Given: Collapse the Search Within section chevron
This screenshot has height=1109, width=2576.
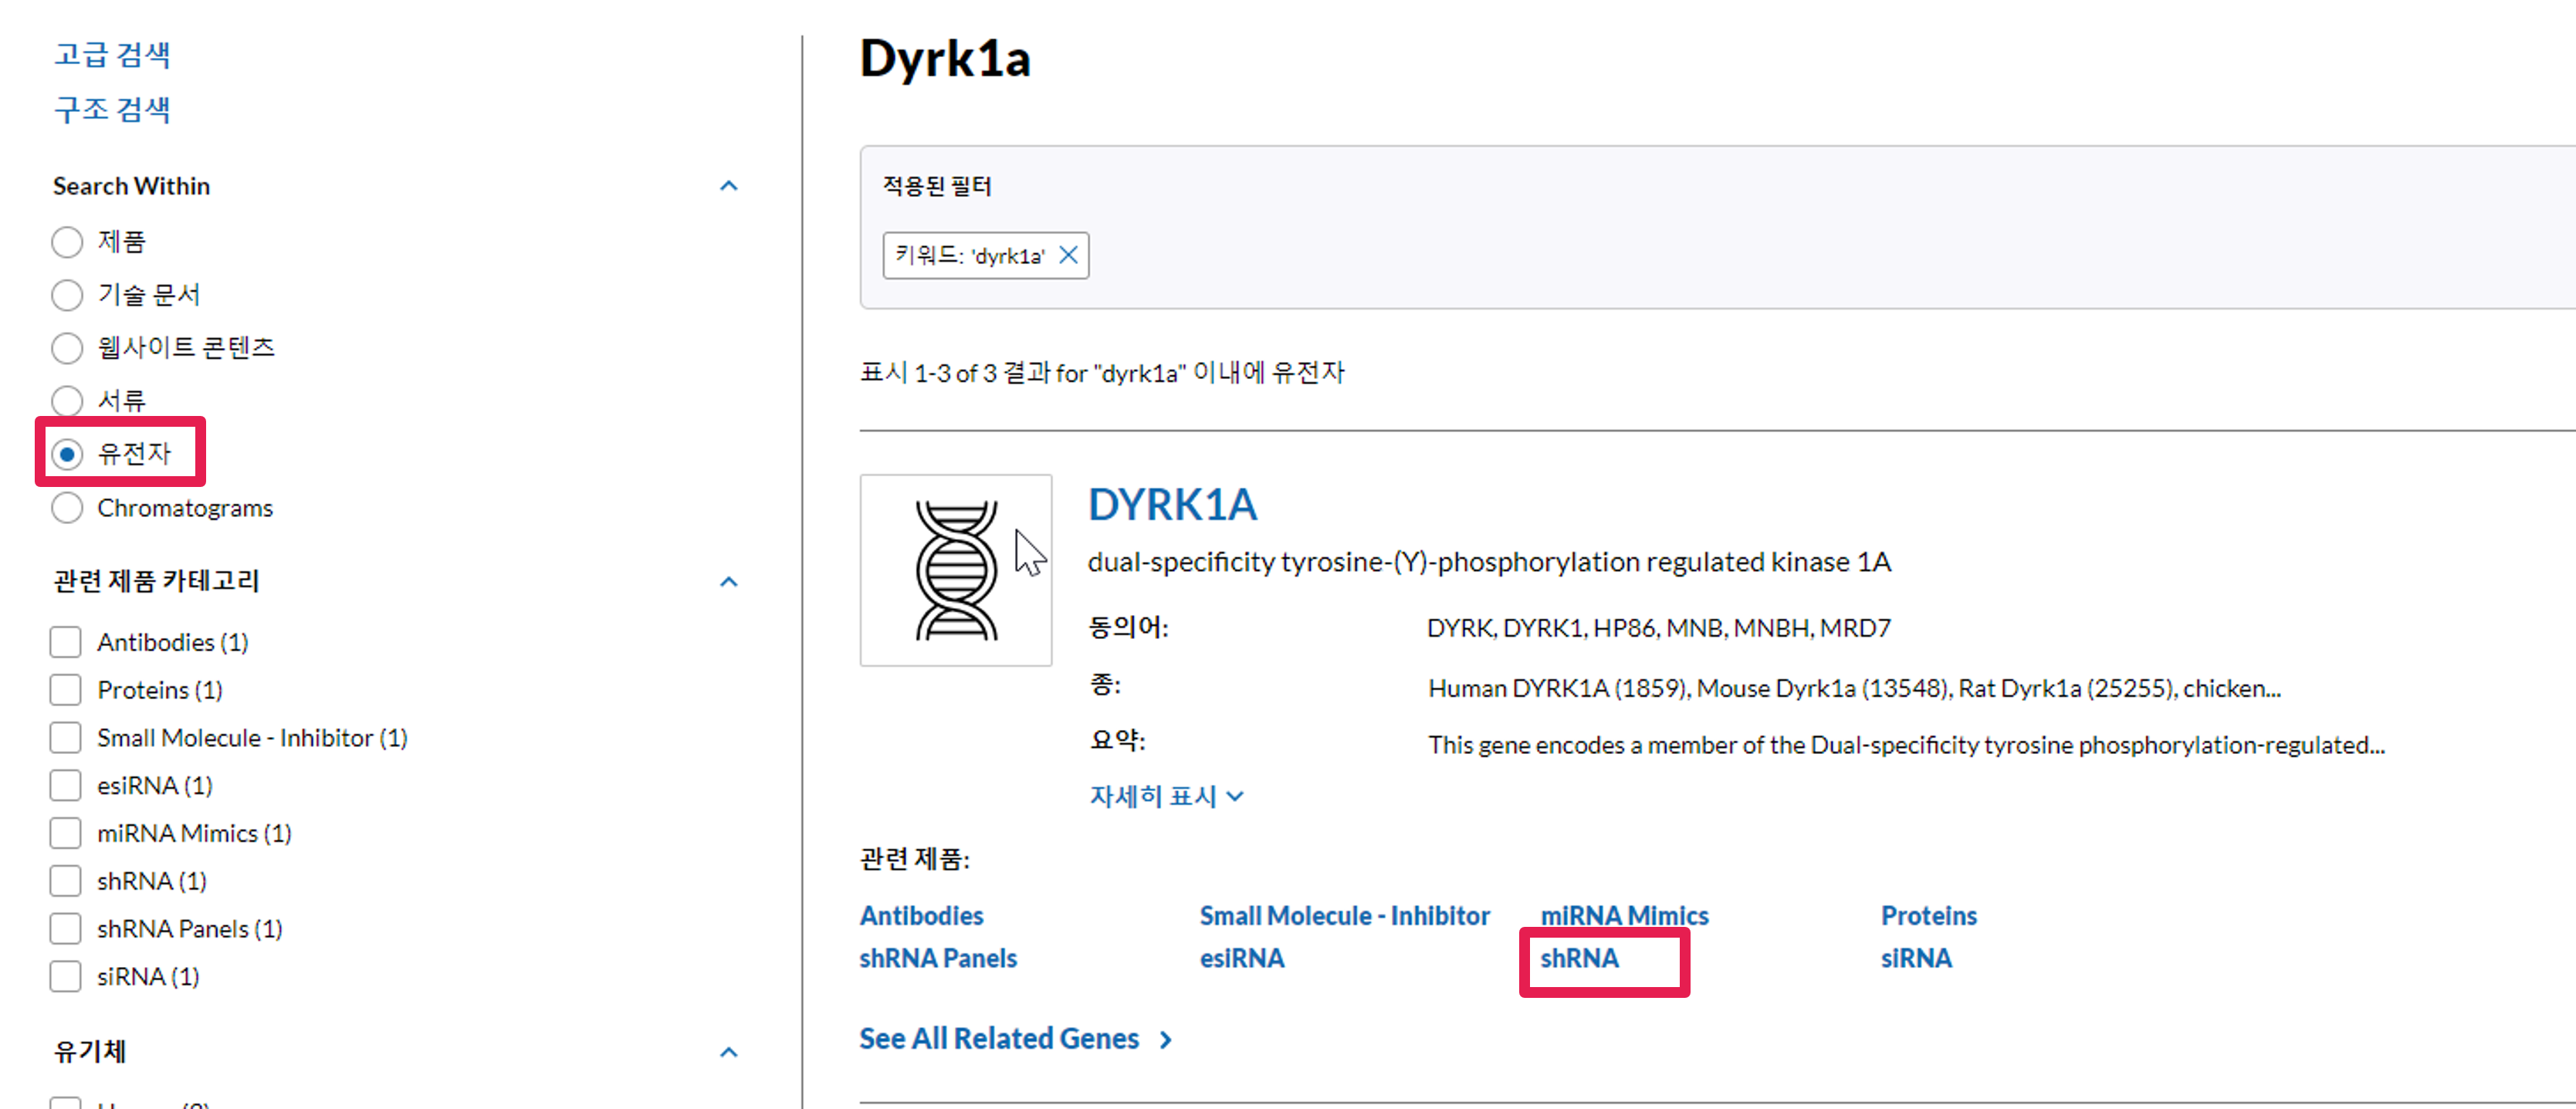Looking at the screenshot, I should point(728,186).
